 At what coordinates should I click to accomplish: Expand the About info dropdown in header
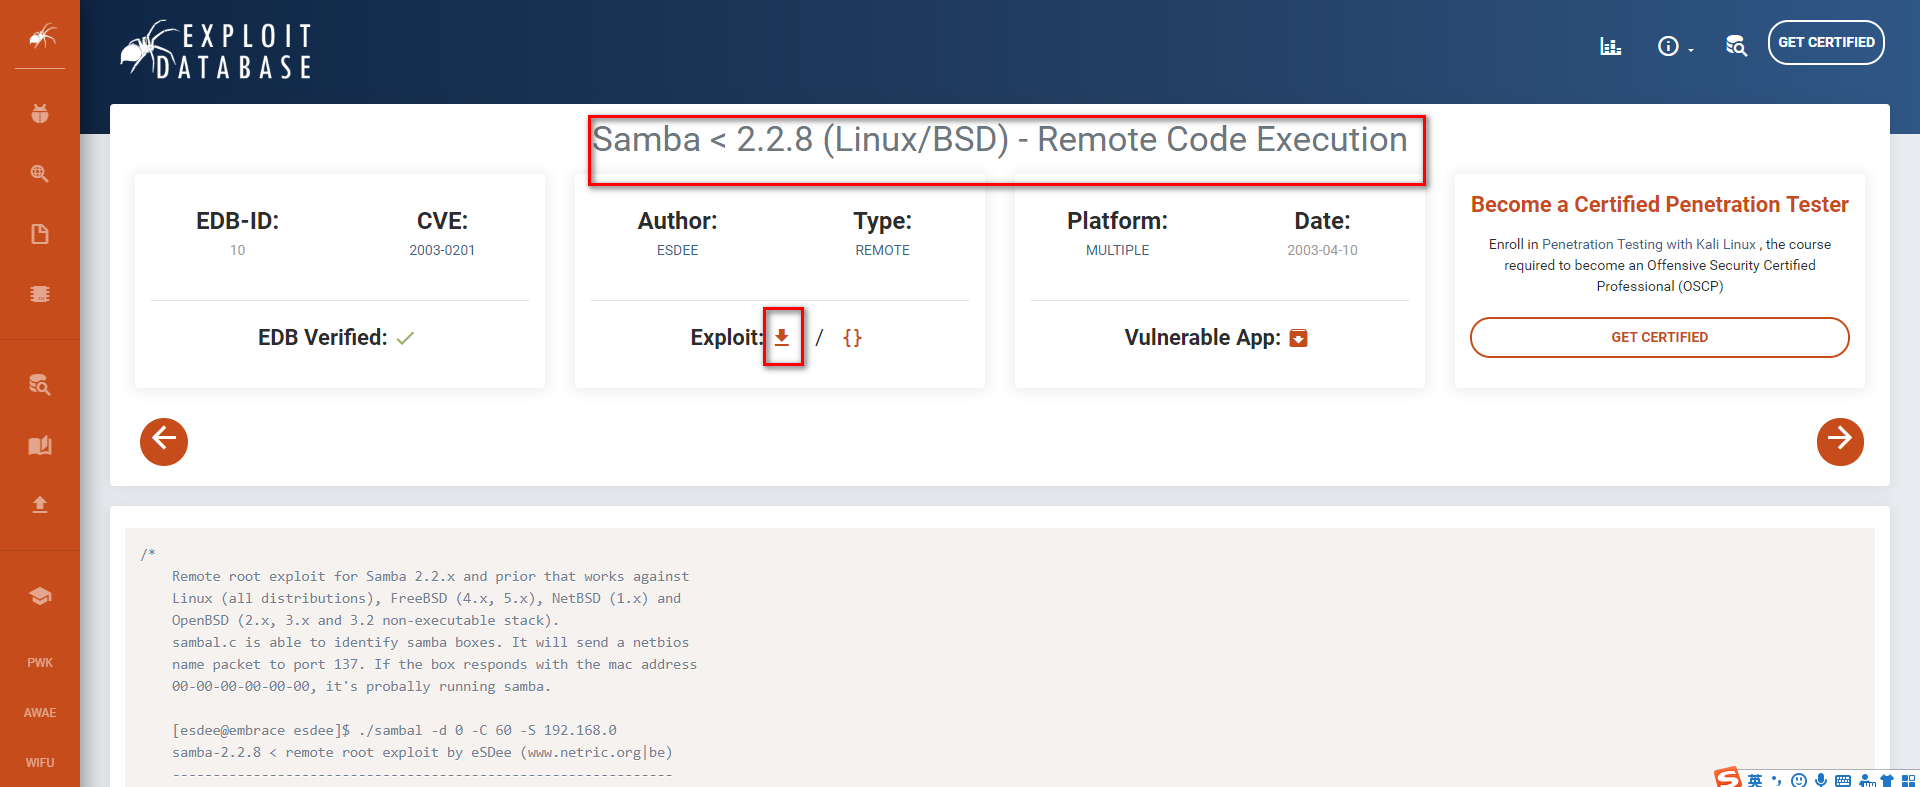click(1675, 46)
